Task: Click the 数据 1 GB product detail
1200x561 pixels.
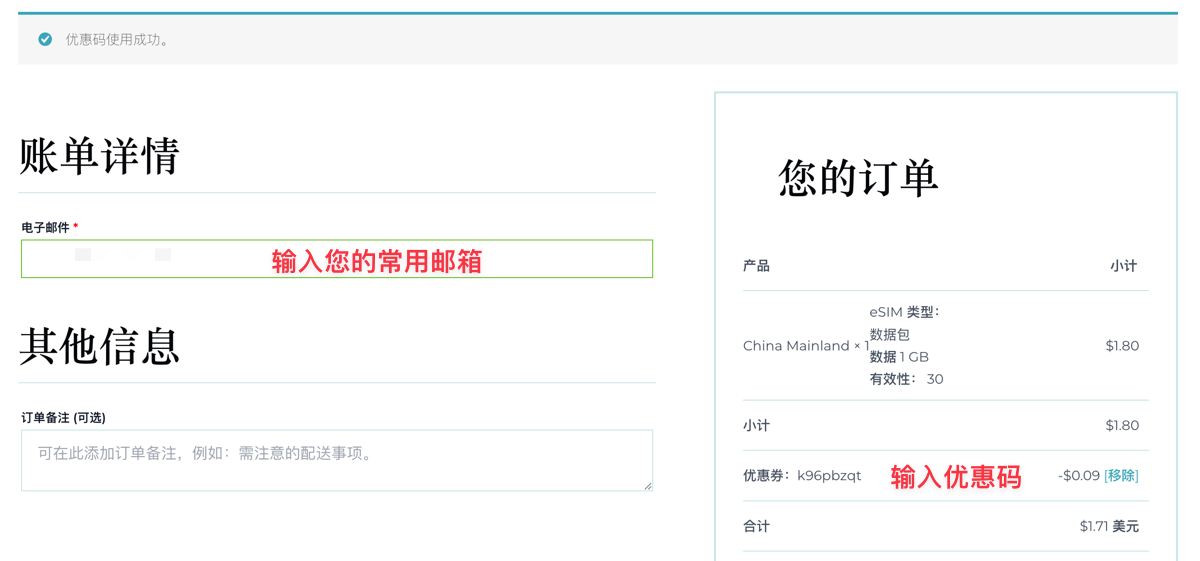Action: point(899,357)
